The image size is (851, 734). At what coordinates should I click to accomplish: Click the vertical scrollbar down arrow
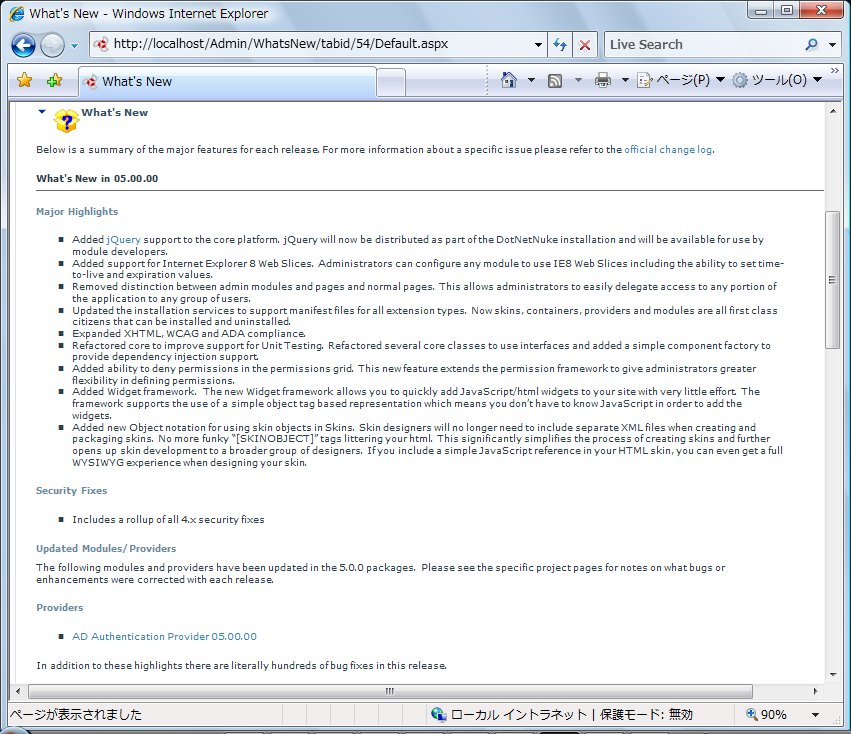pos(833,675)
